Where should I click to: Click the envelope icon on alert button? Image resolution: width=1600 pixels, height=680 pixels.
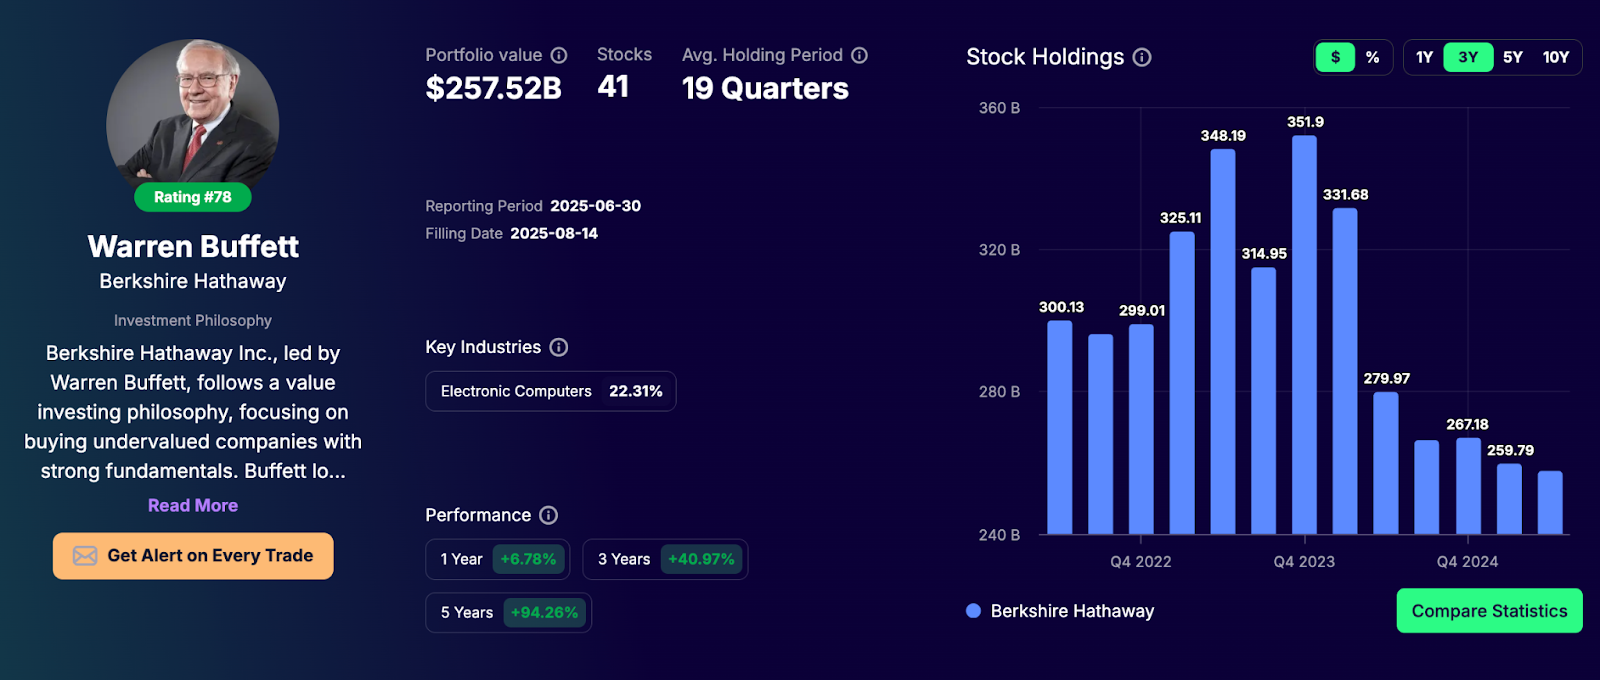coord(85,556)
